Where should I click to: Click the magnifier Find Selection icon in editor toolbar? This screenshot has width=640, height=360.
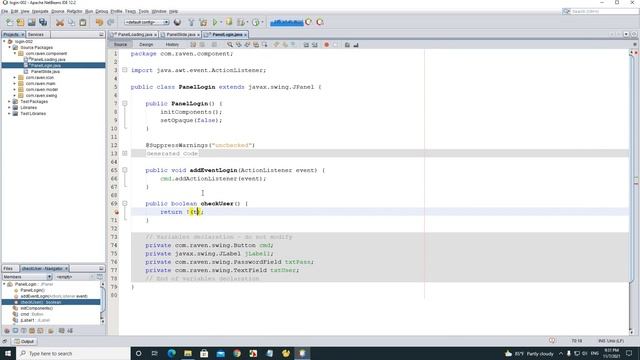[230, 44]
